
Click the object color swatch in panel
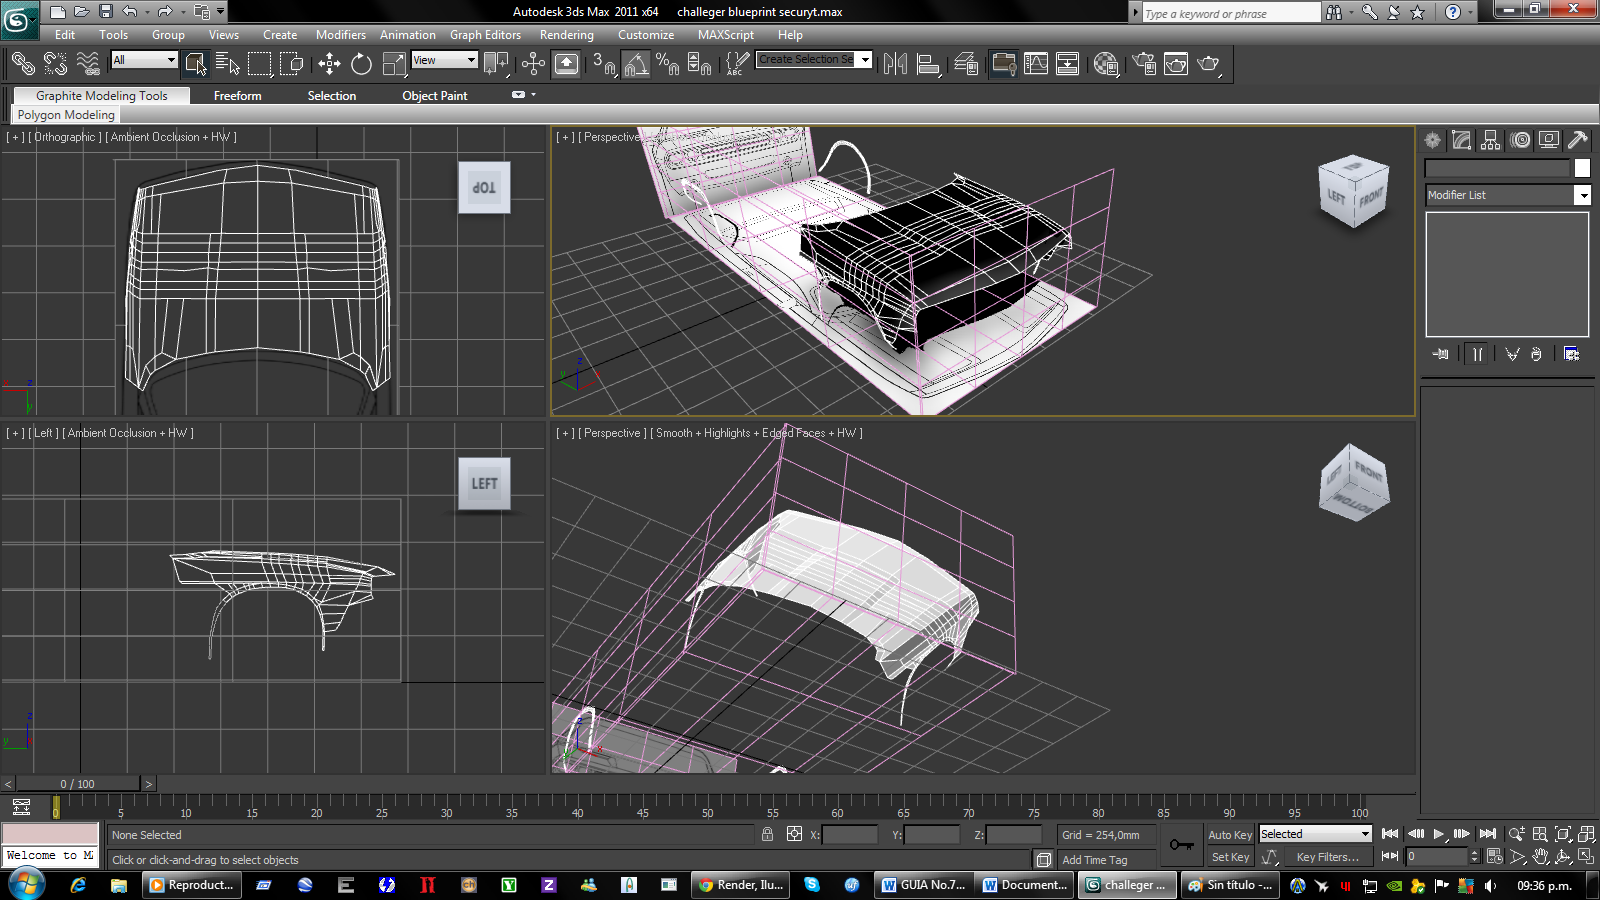1582,168
